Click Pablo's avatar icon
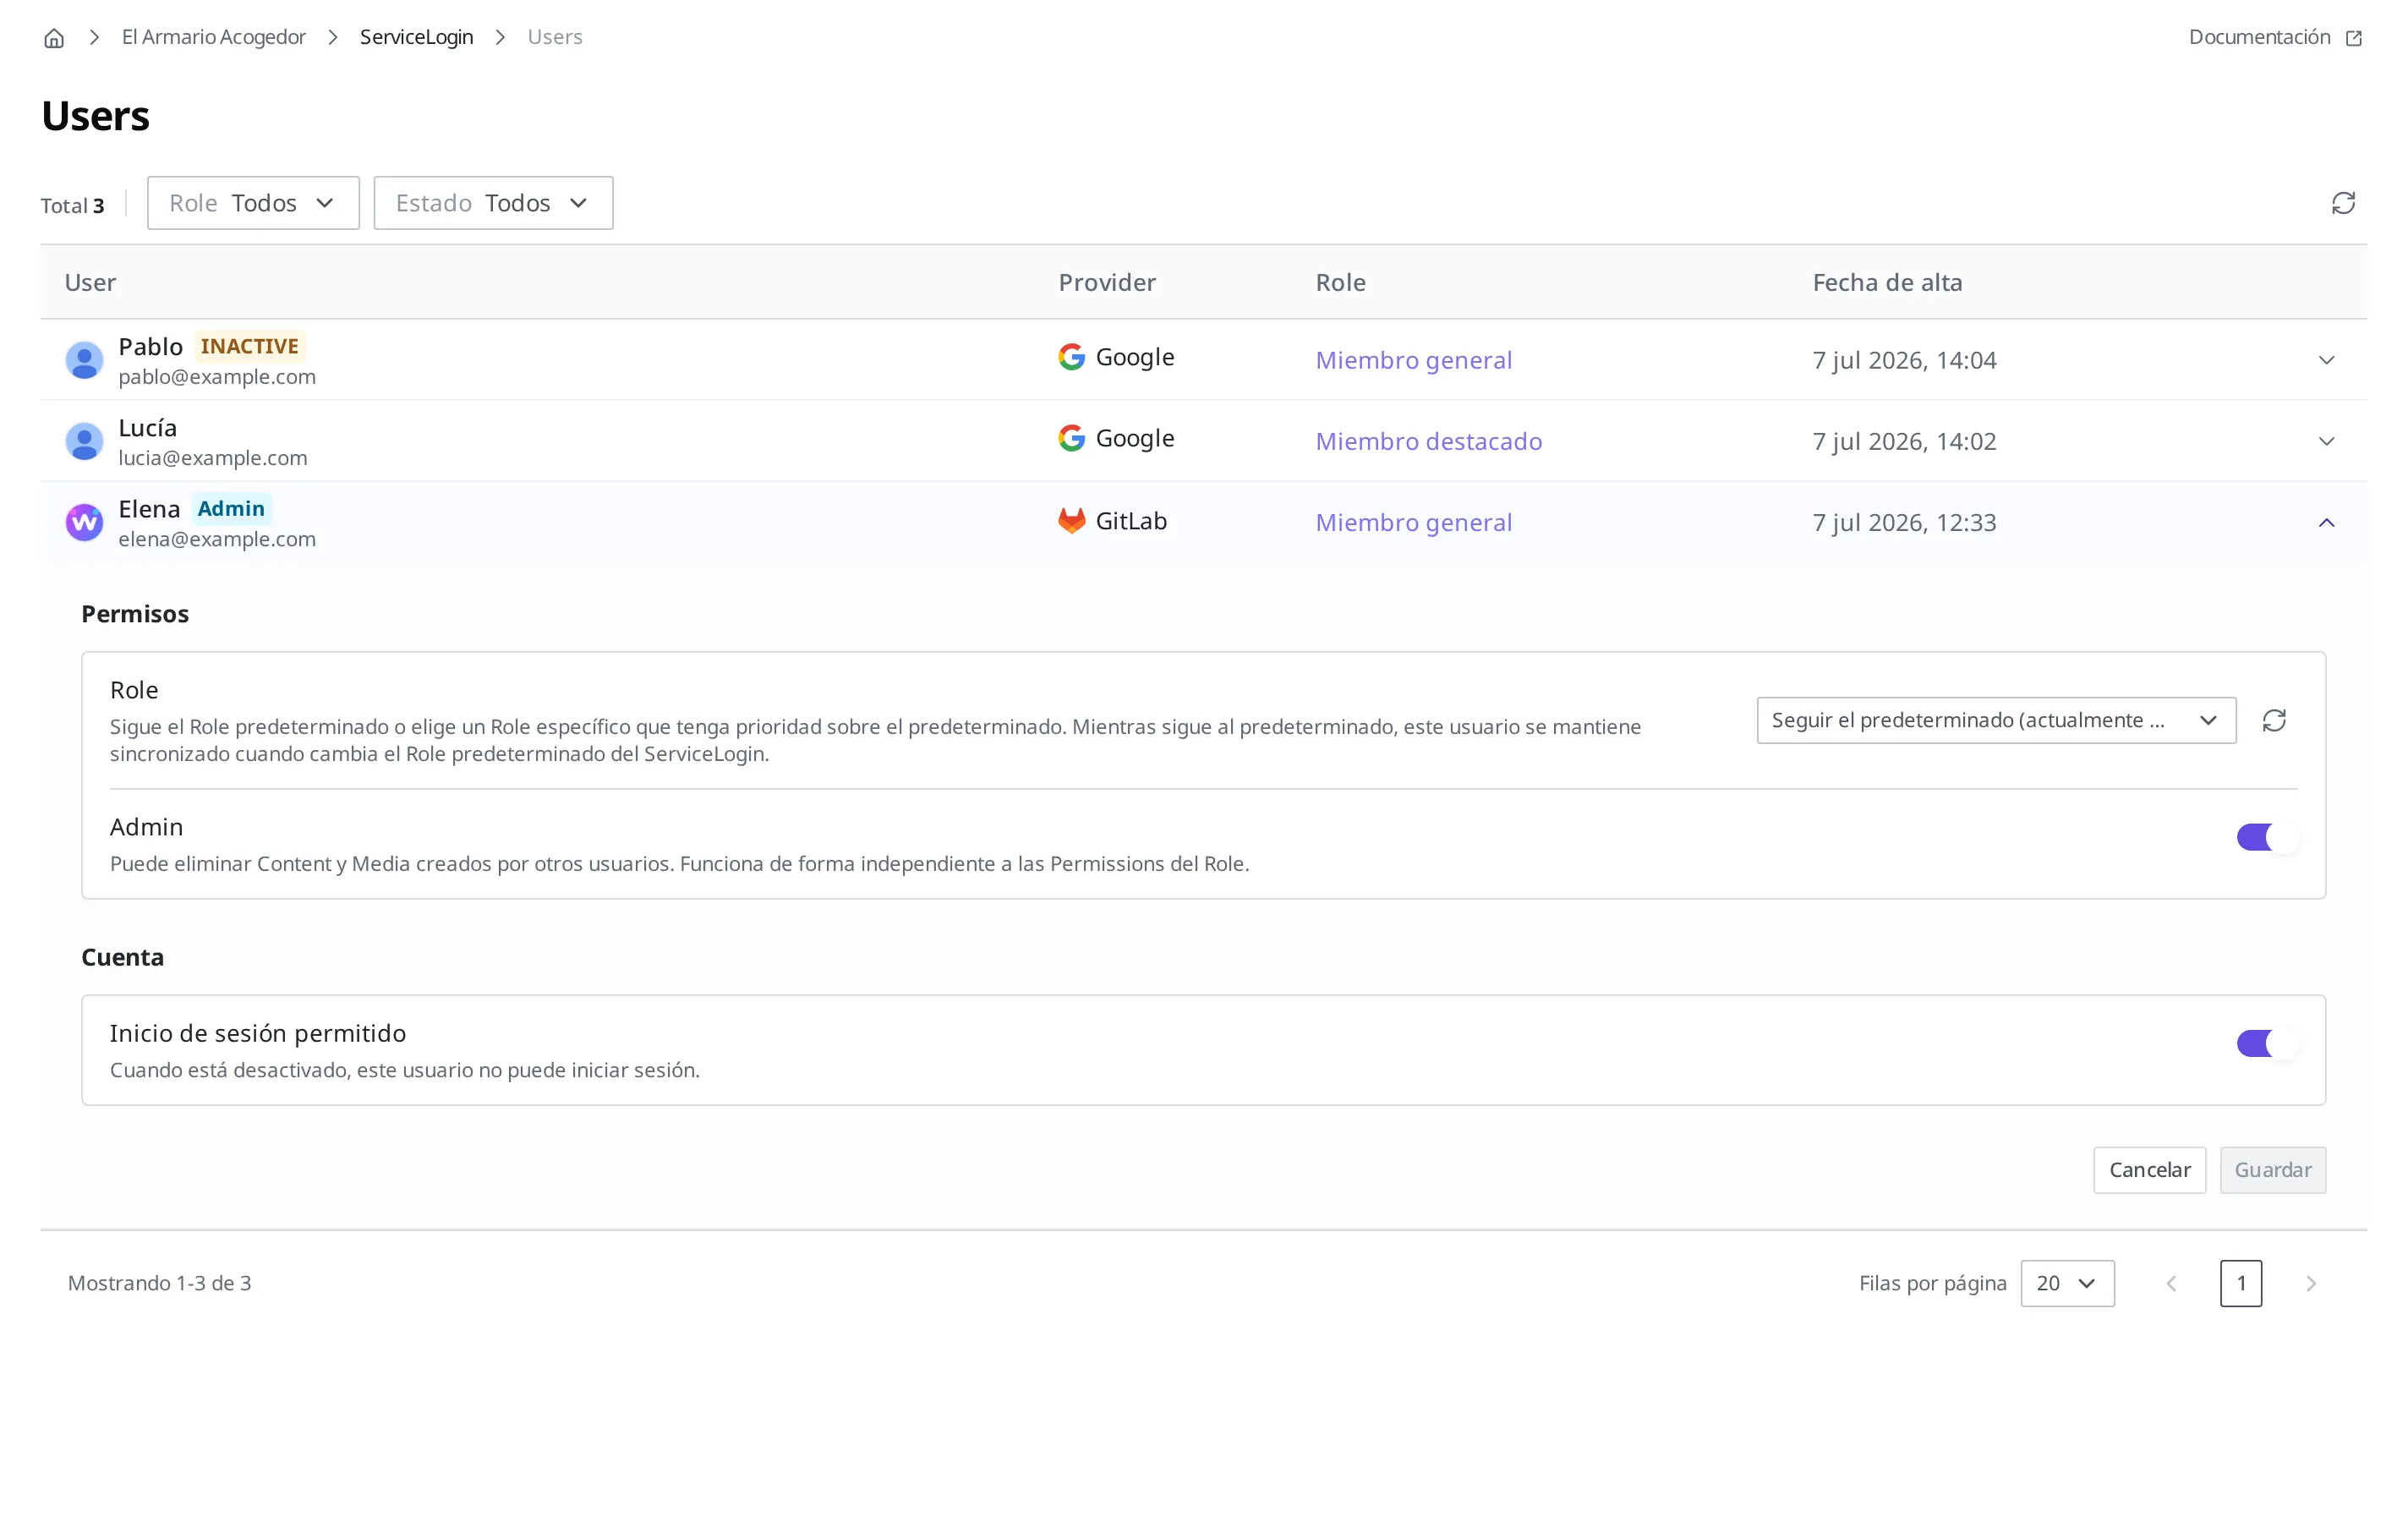 84,360
